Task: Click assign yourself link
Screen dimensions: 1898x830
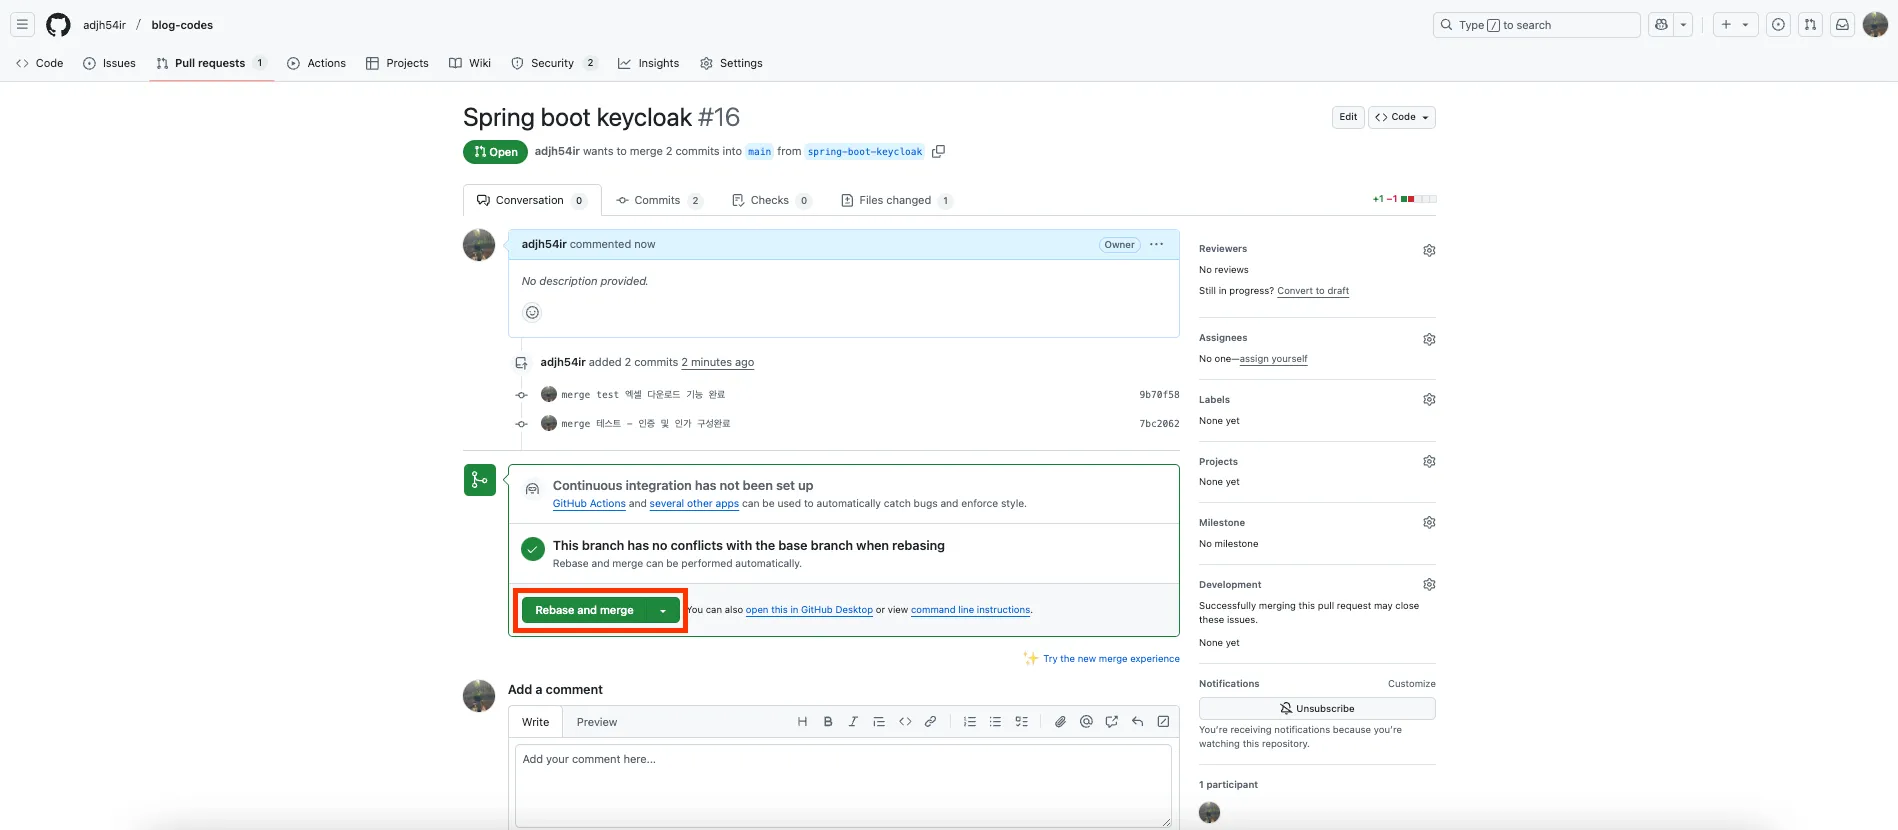Action: pos(1273,359)
